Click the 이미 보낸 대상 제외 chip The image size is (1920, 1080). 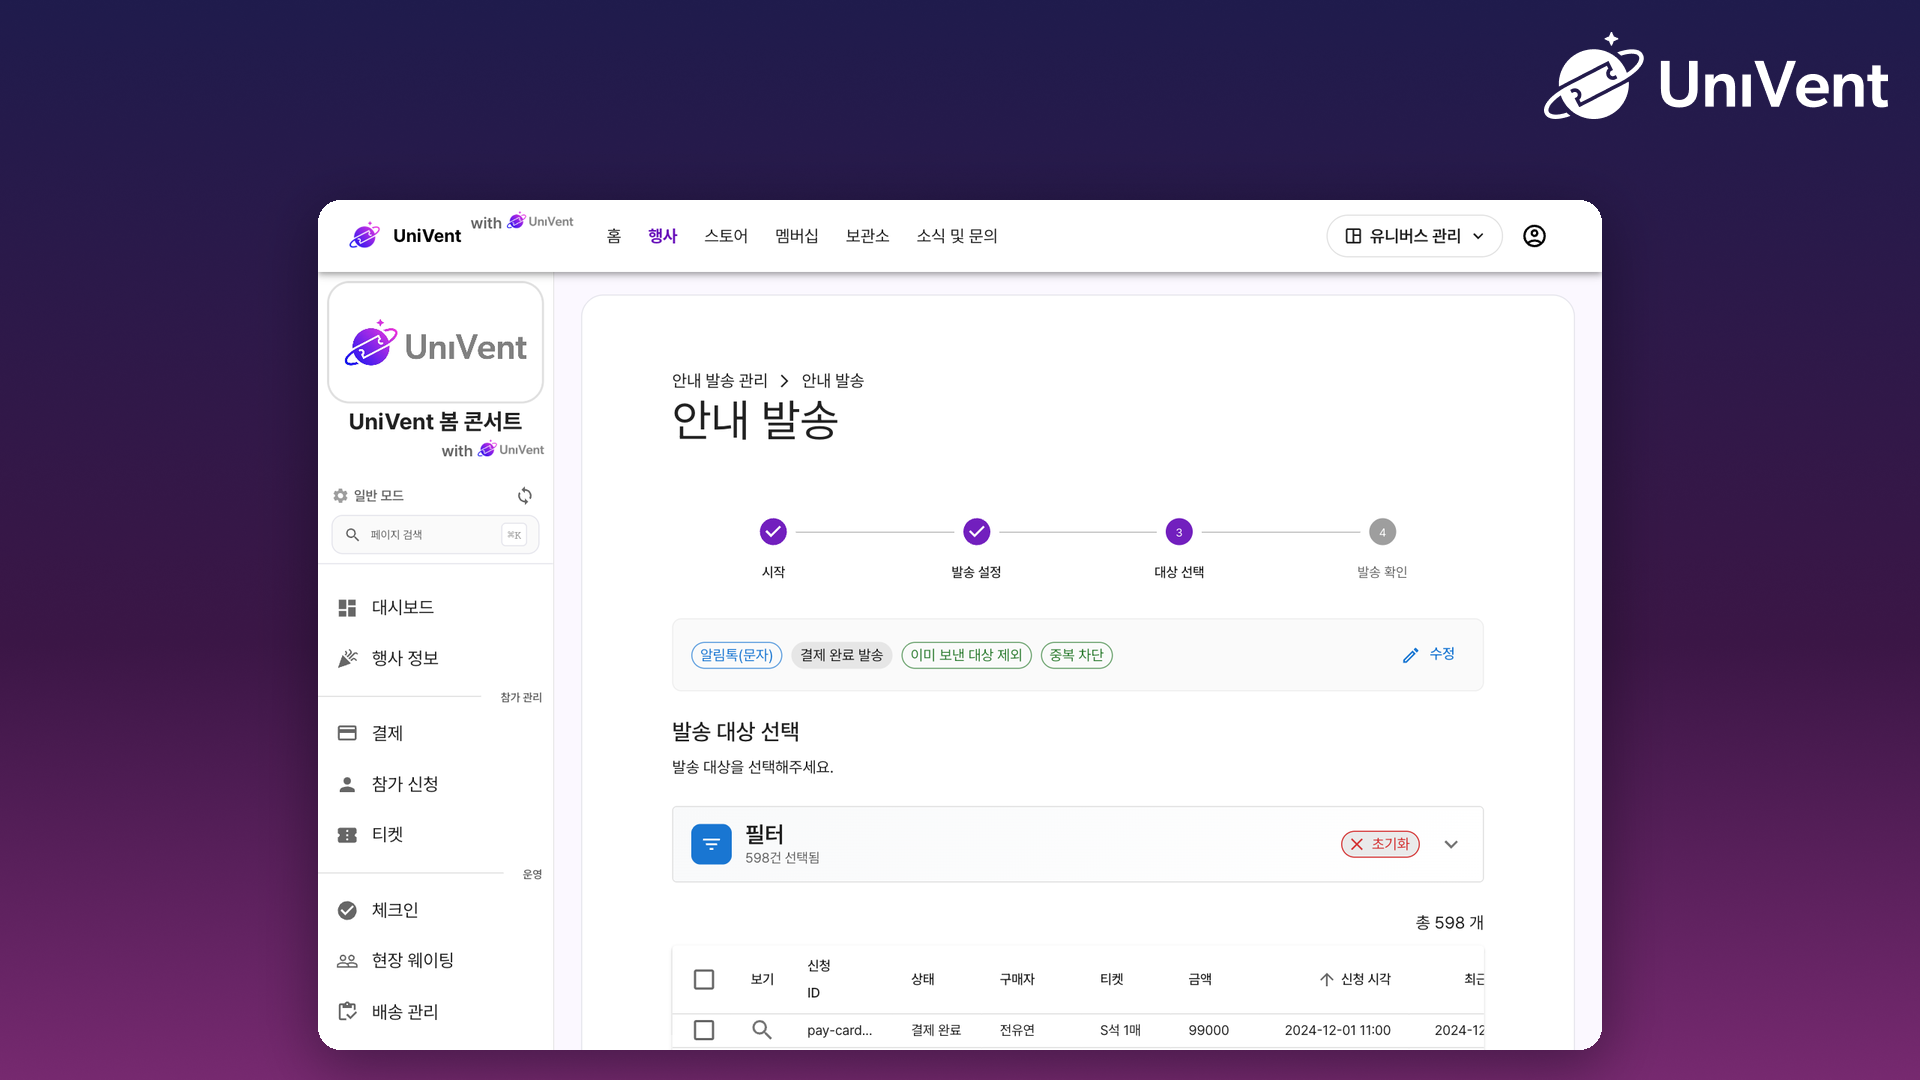[966, 655]
